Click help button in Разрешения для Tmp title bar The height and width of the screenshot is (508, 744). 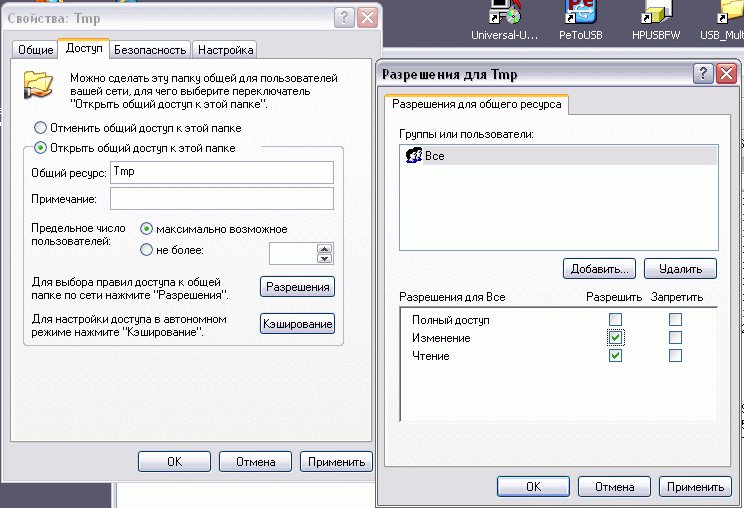[704, 75]
